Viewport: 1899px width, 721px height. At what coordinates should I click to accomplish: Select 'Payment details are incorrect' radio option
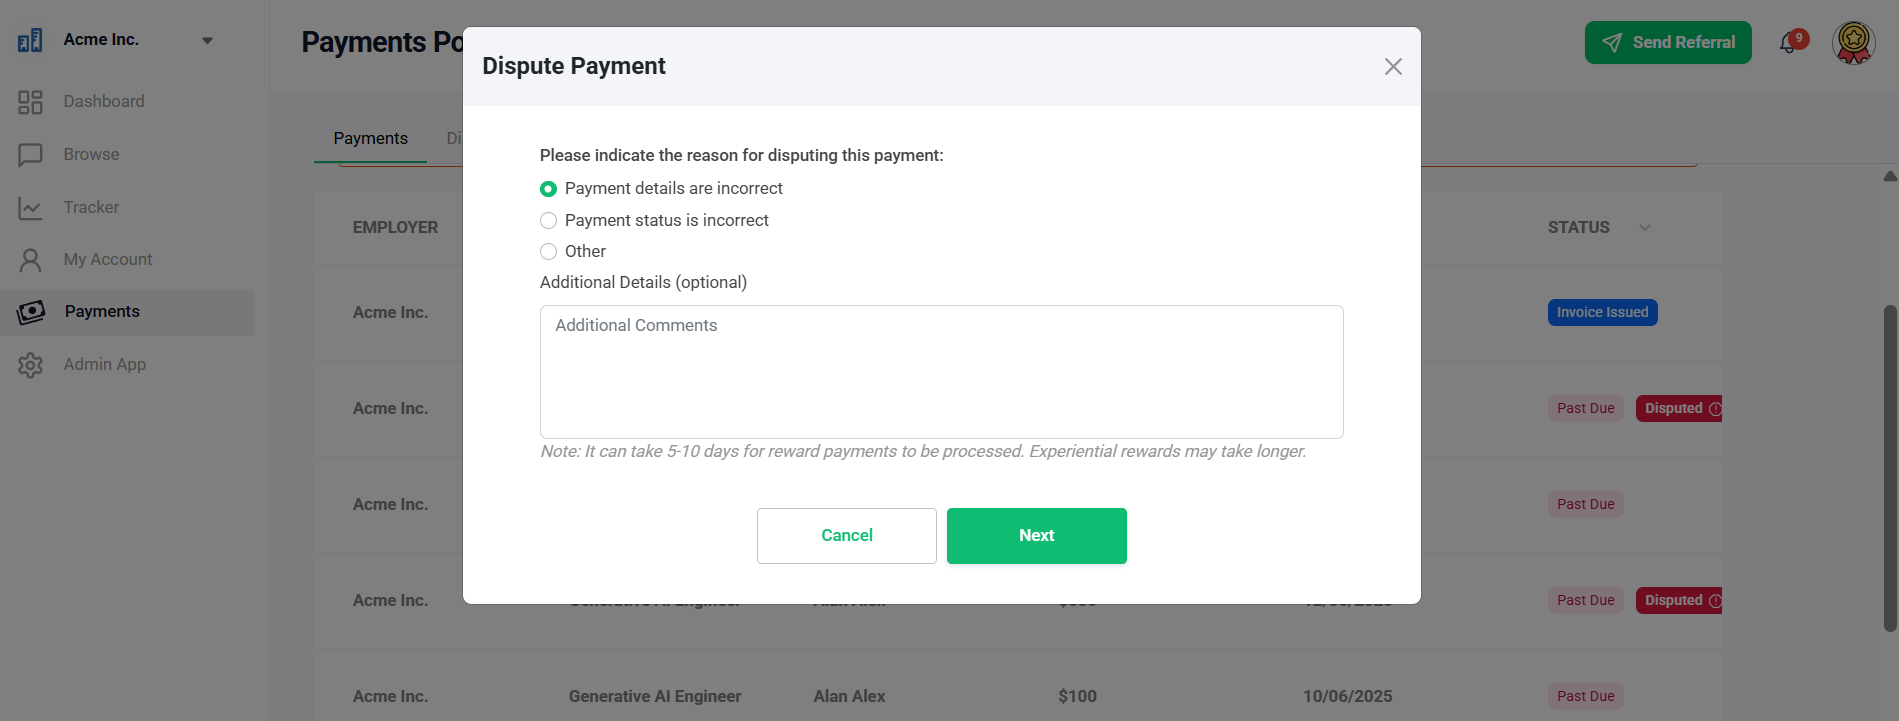[x=548, y=189]
